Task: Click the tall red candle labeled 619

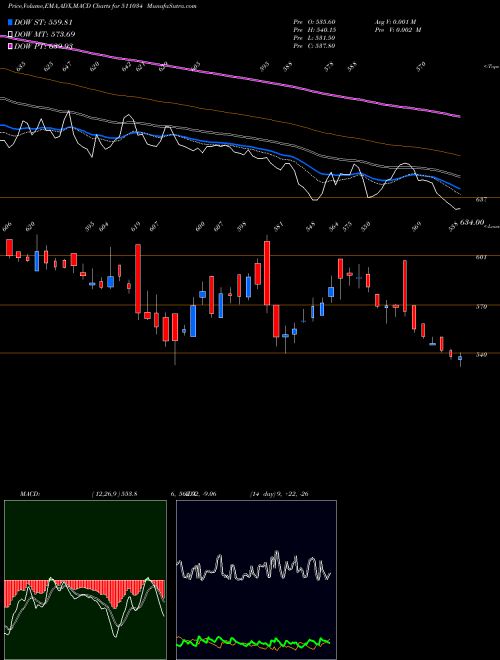Action: click(138, 279)
